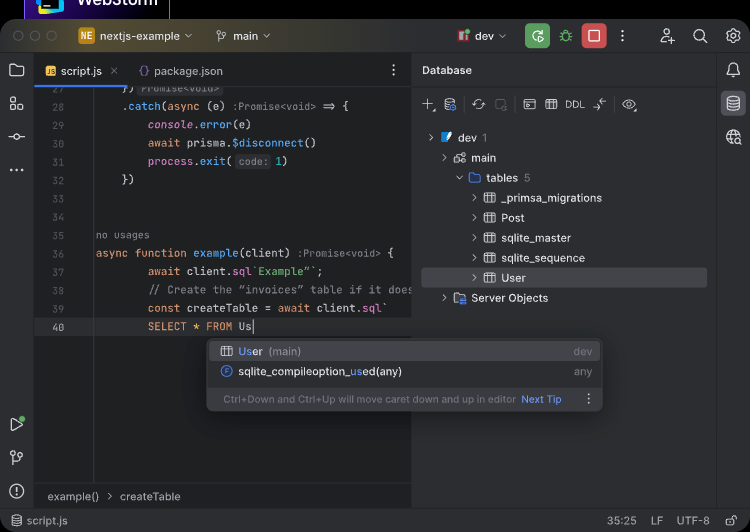750x532 pixels.
Task: Open more run actions menu
Action: coord(622,36)
